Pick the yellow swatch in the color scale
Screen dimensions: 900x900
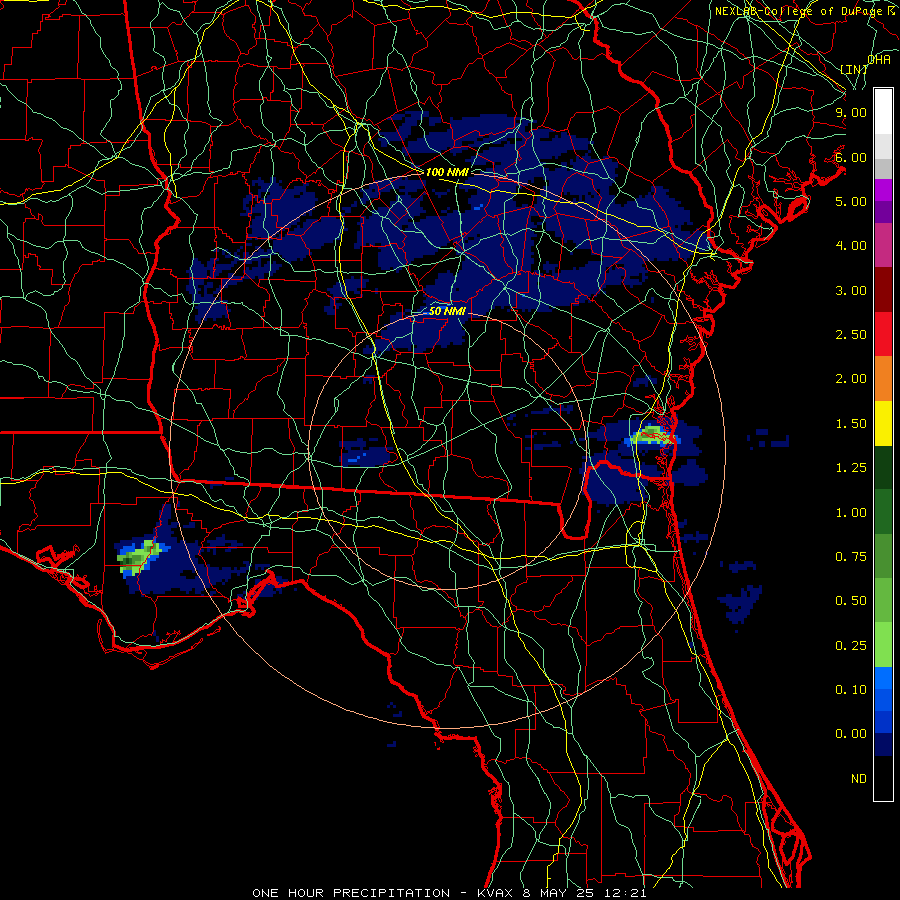coord(883,423)
